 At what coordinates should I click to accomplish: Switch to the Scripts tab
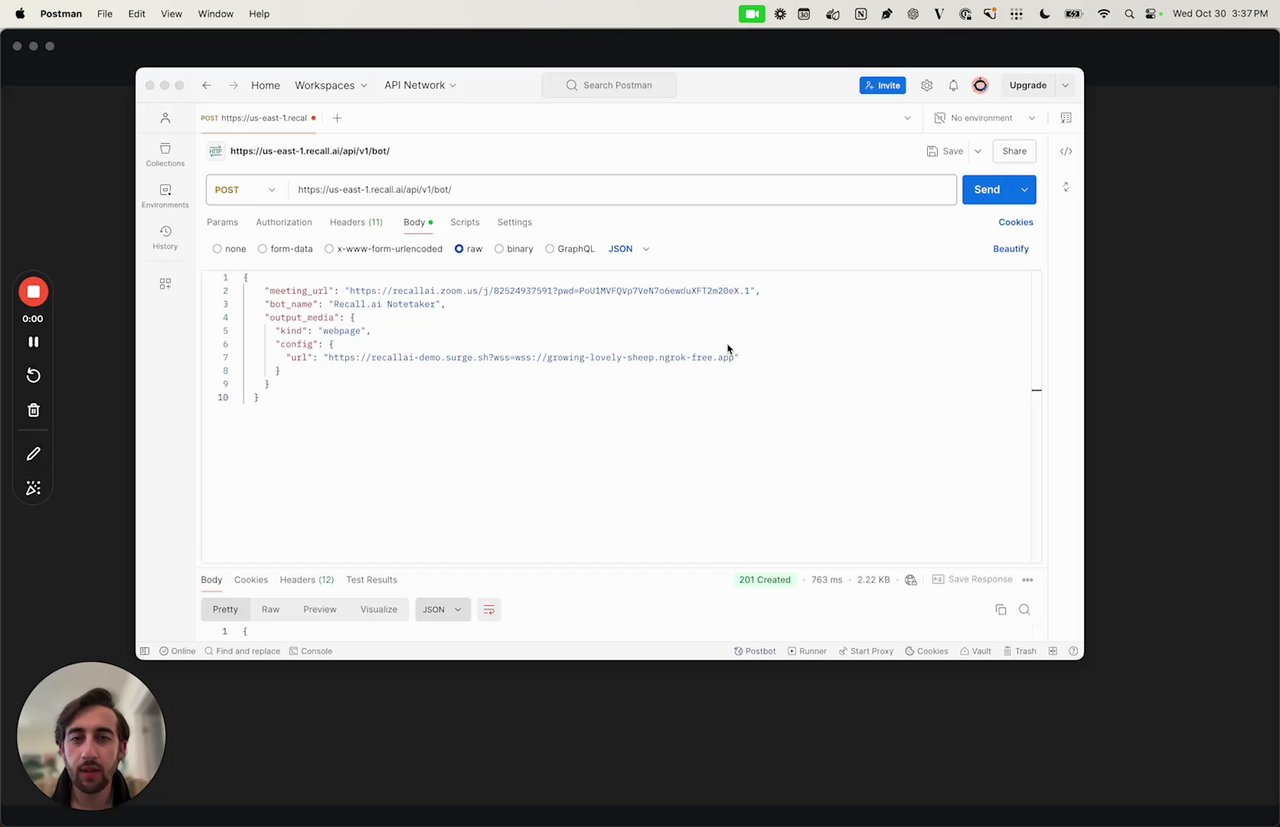pos(465,222)
